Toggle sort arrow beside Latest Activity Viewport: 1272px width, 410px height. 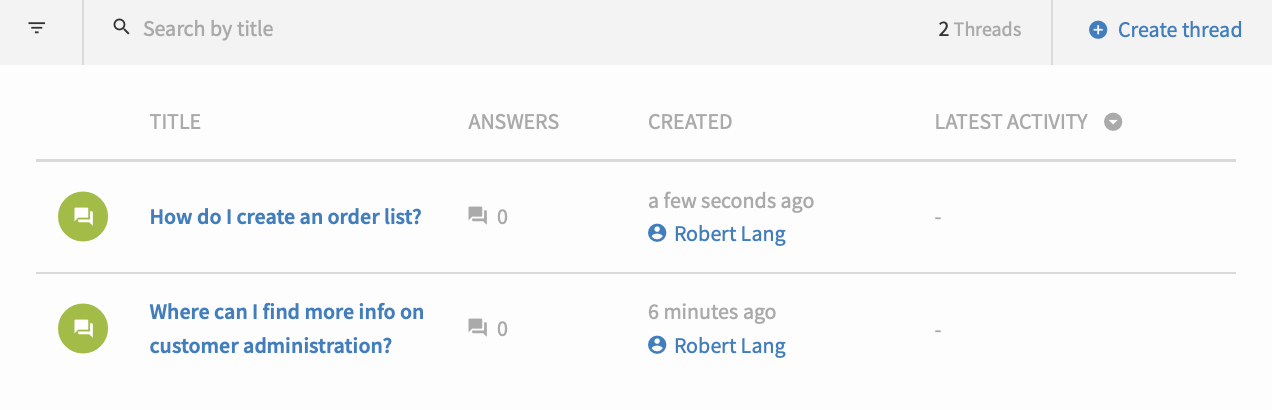coord(1113,122)
